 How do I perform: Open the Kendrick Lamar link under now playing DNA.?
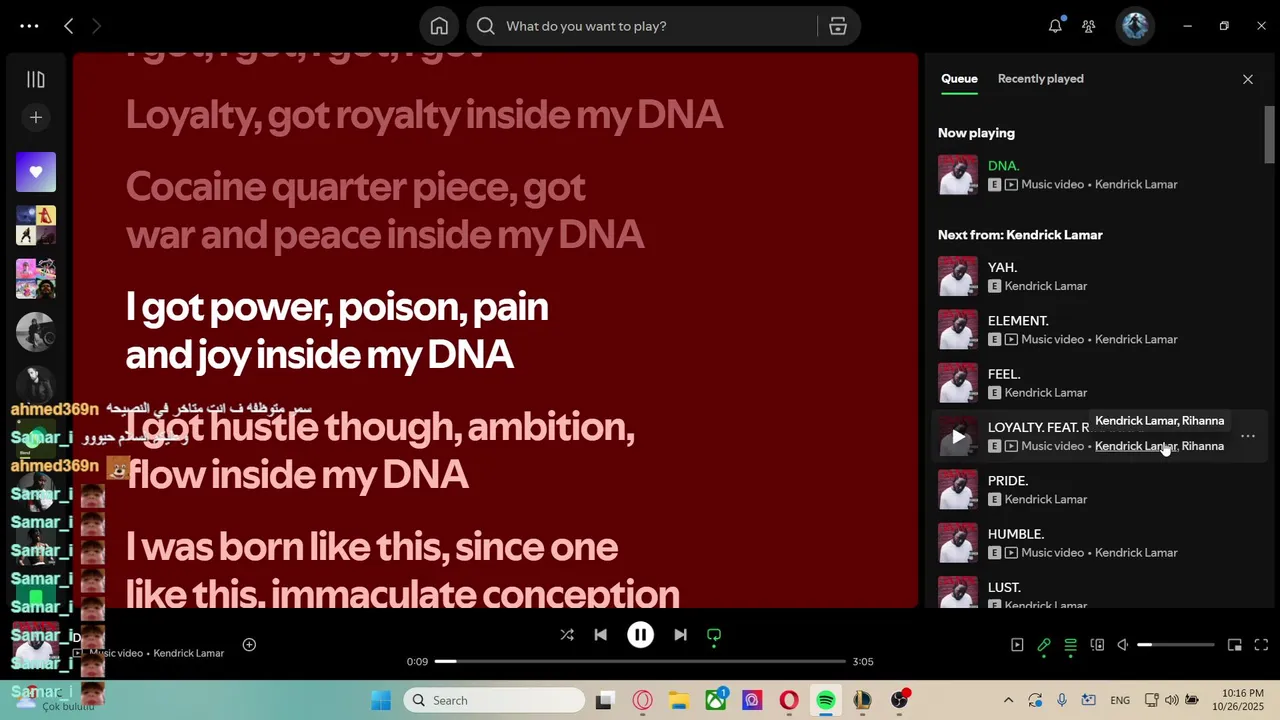[1136, 184]
